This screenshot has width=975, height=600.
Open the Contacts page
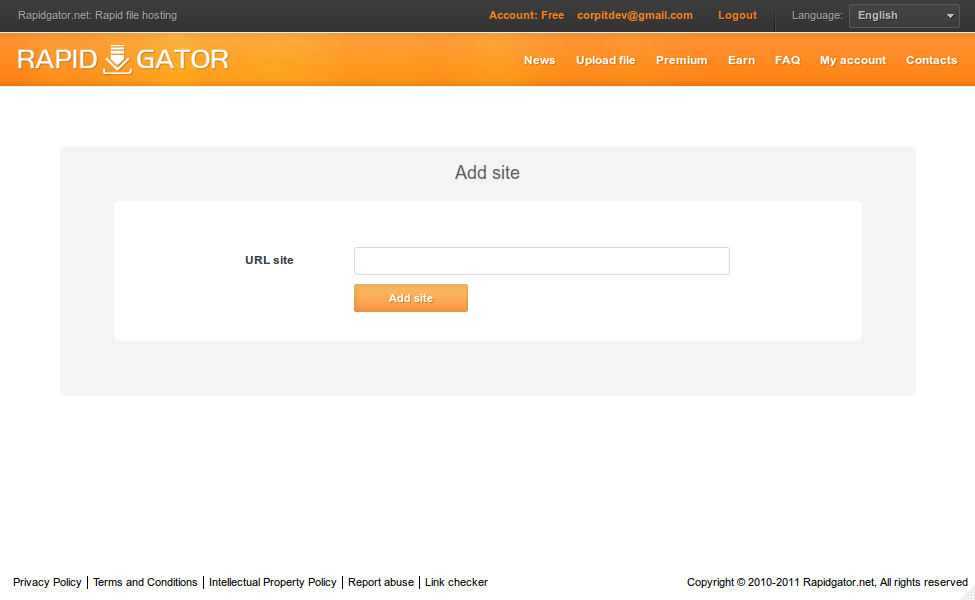coord(931,60)
